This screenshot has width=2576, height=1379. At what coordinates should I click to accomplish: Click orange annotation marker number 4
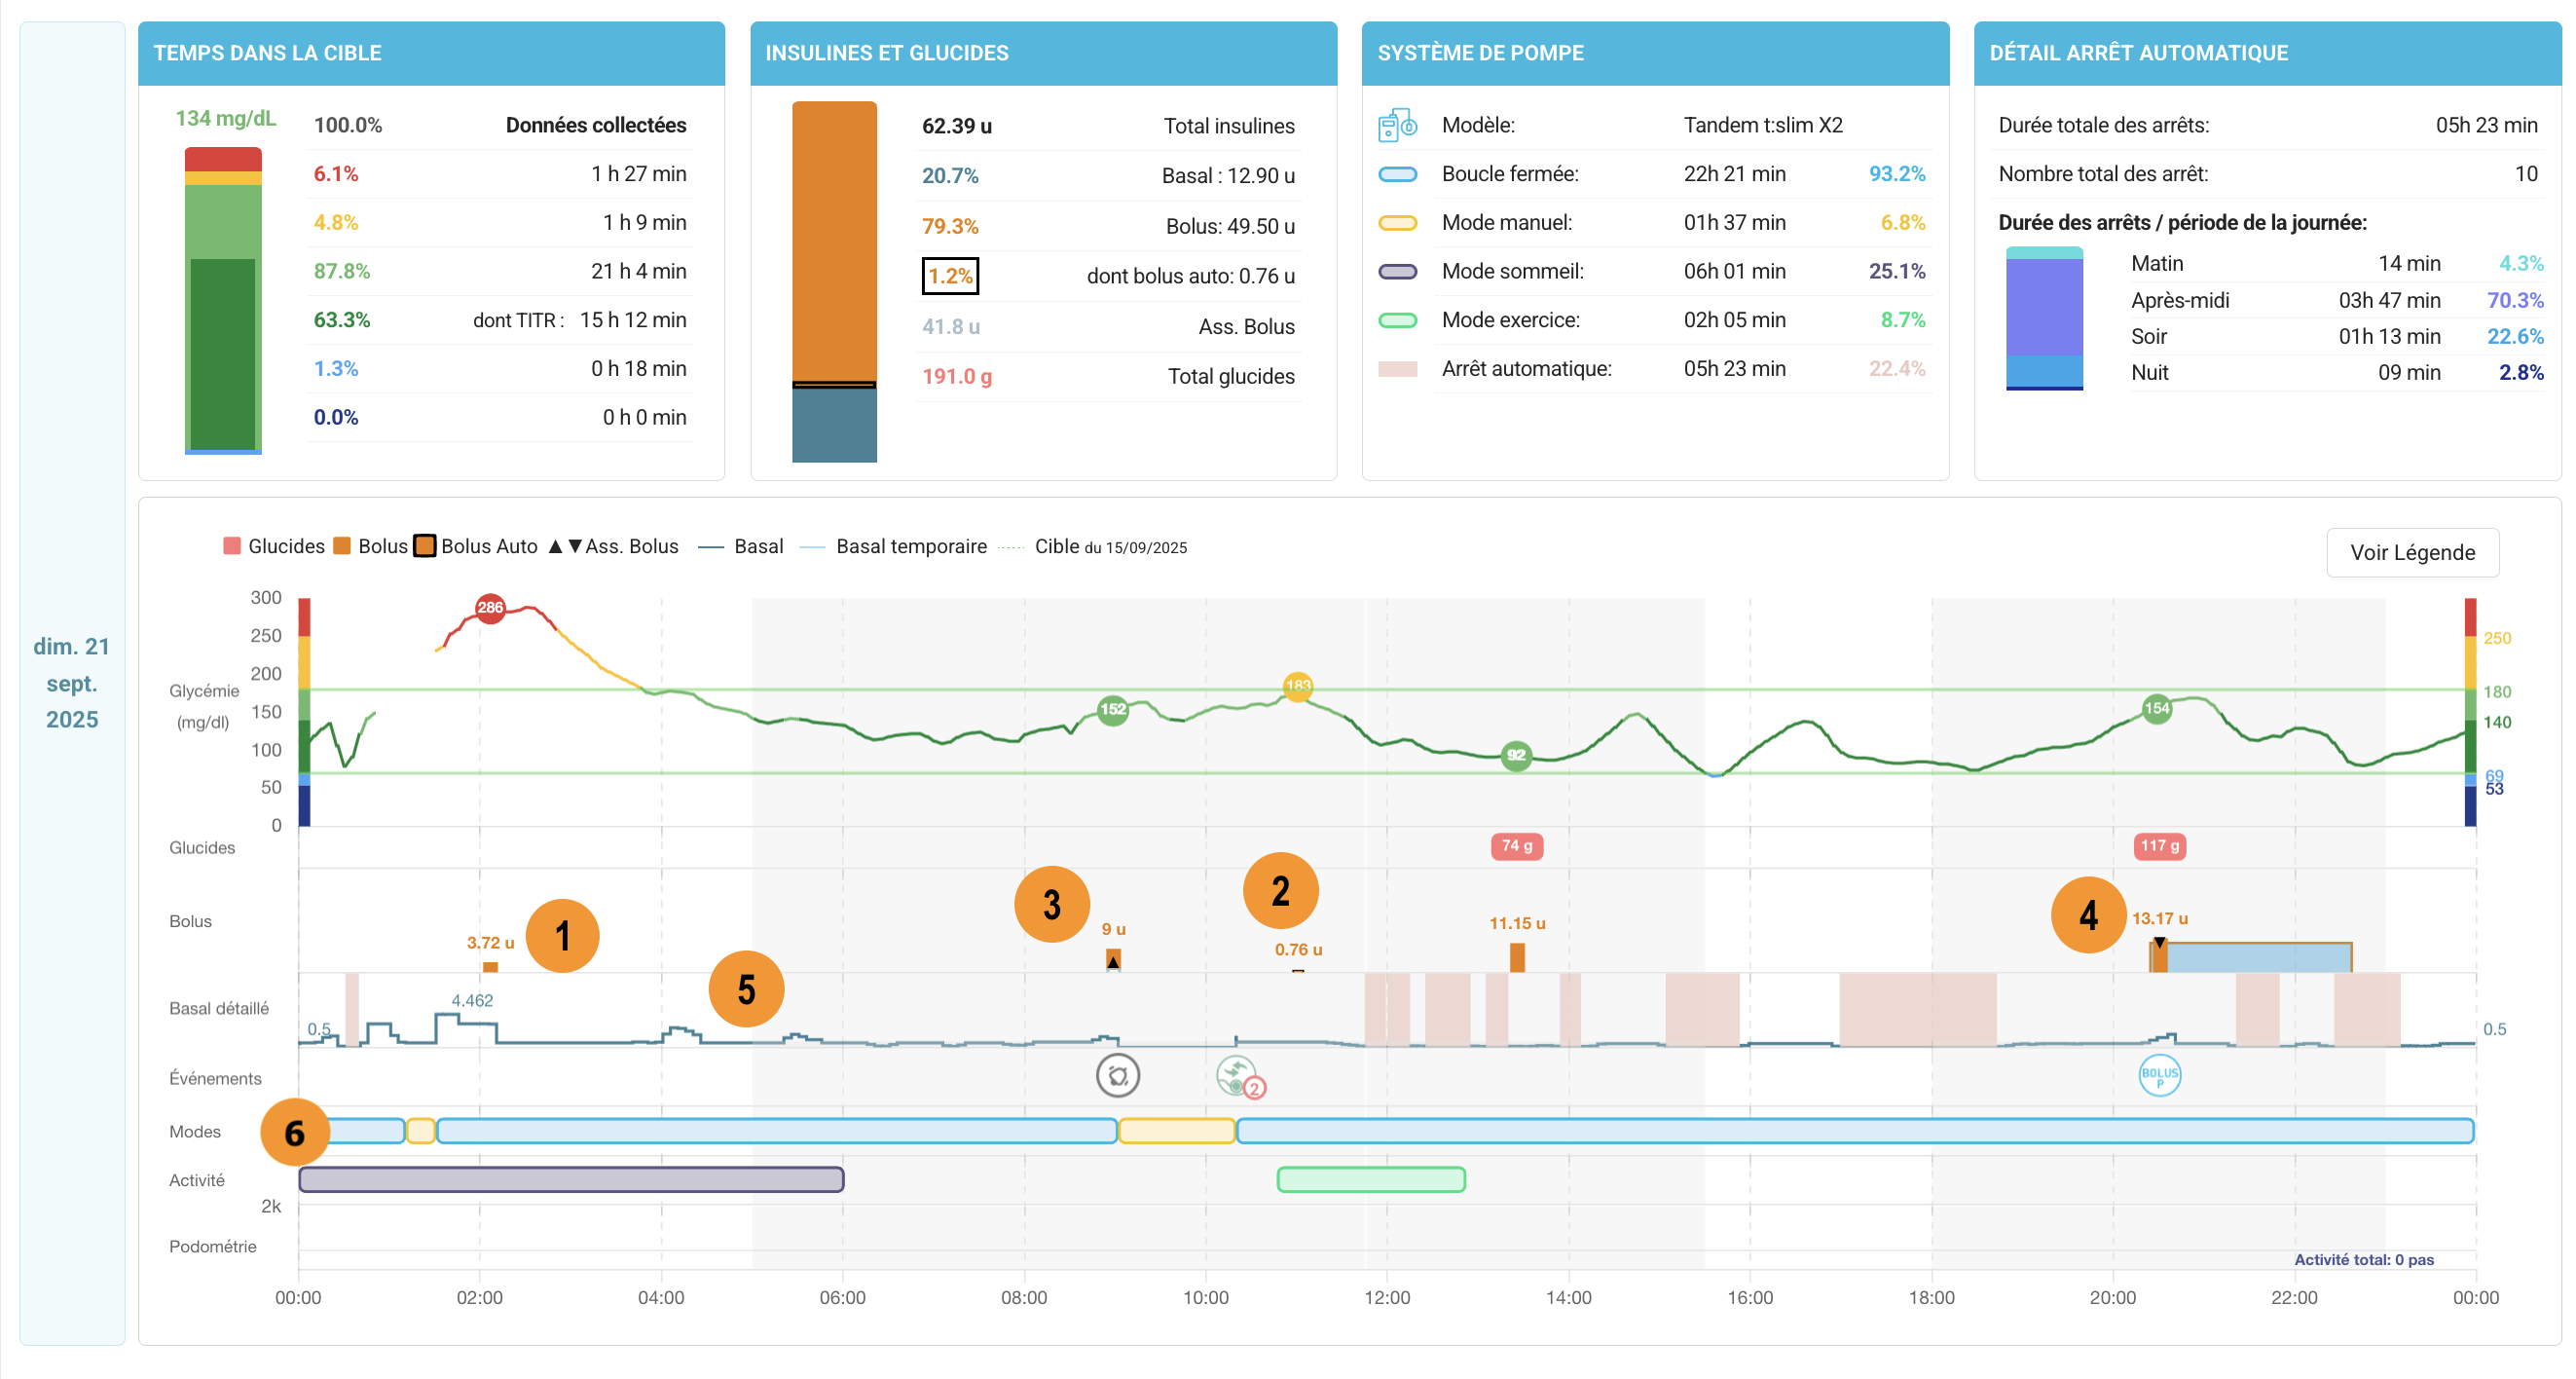[2088, 914]
